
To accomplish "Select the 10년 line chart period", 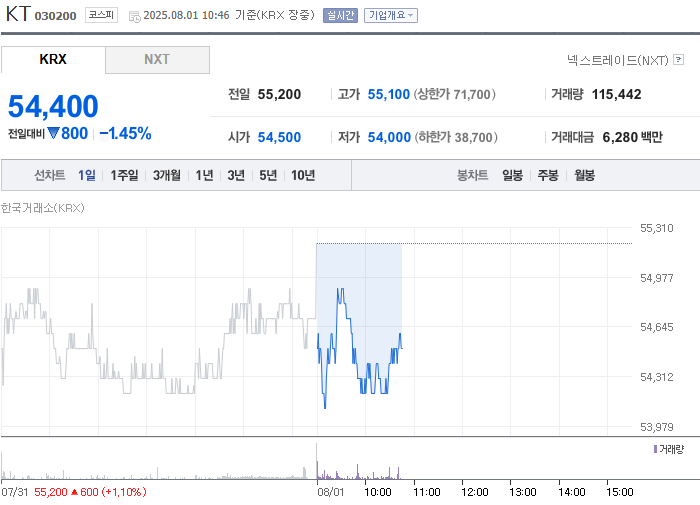I will coord(303,175).
